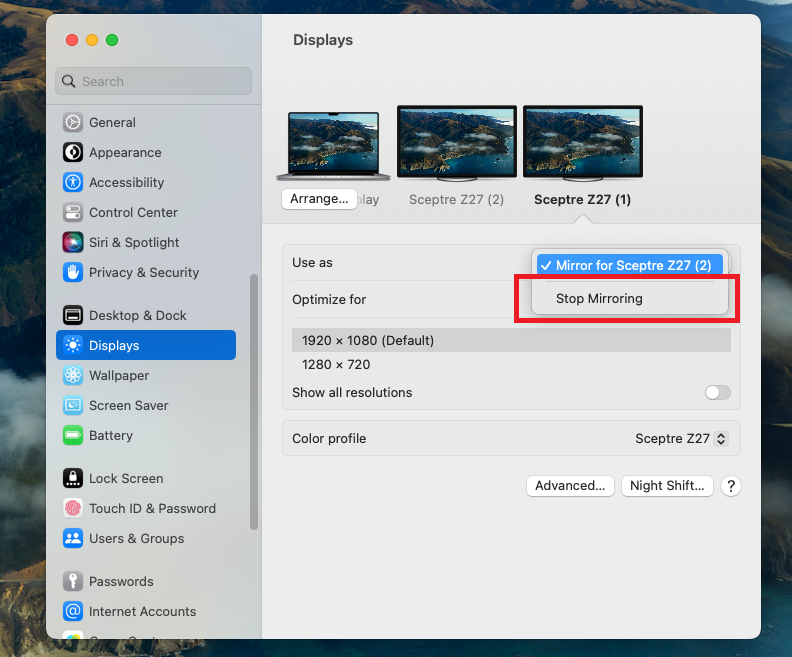Select the Wallpaper icon in sidebar
This screenshot has height=657, width=792.
point(73,375)
